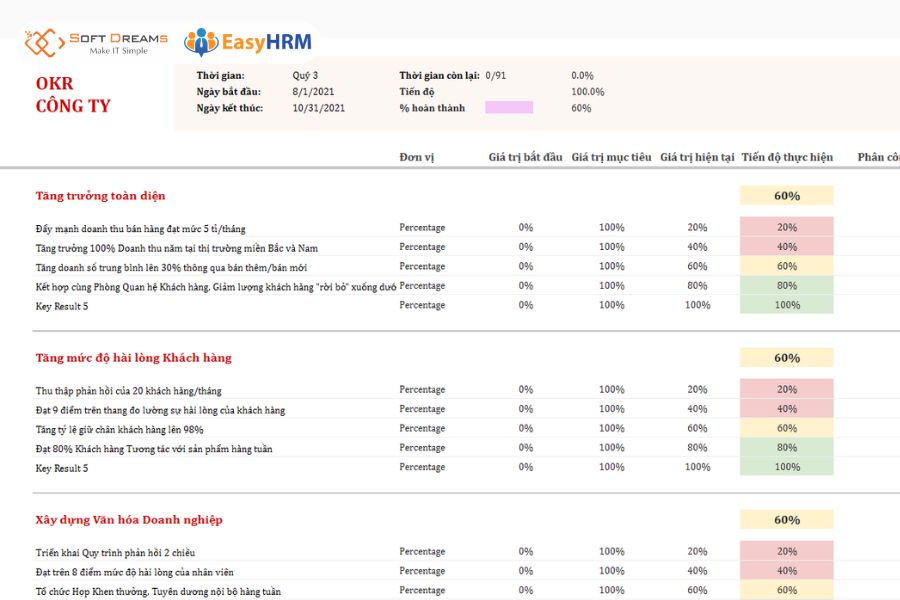Select red 20% progress of 'Thu thập phản hồi'
The image size is (900, 600).
(x=786, y=389)
